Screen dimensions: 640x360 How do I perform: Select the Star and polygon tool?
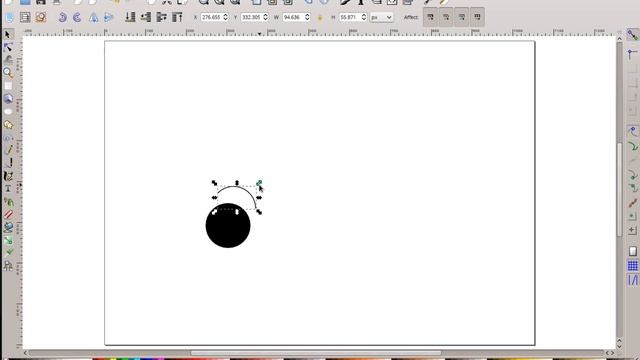pos(8,124)
